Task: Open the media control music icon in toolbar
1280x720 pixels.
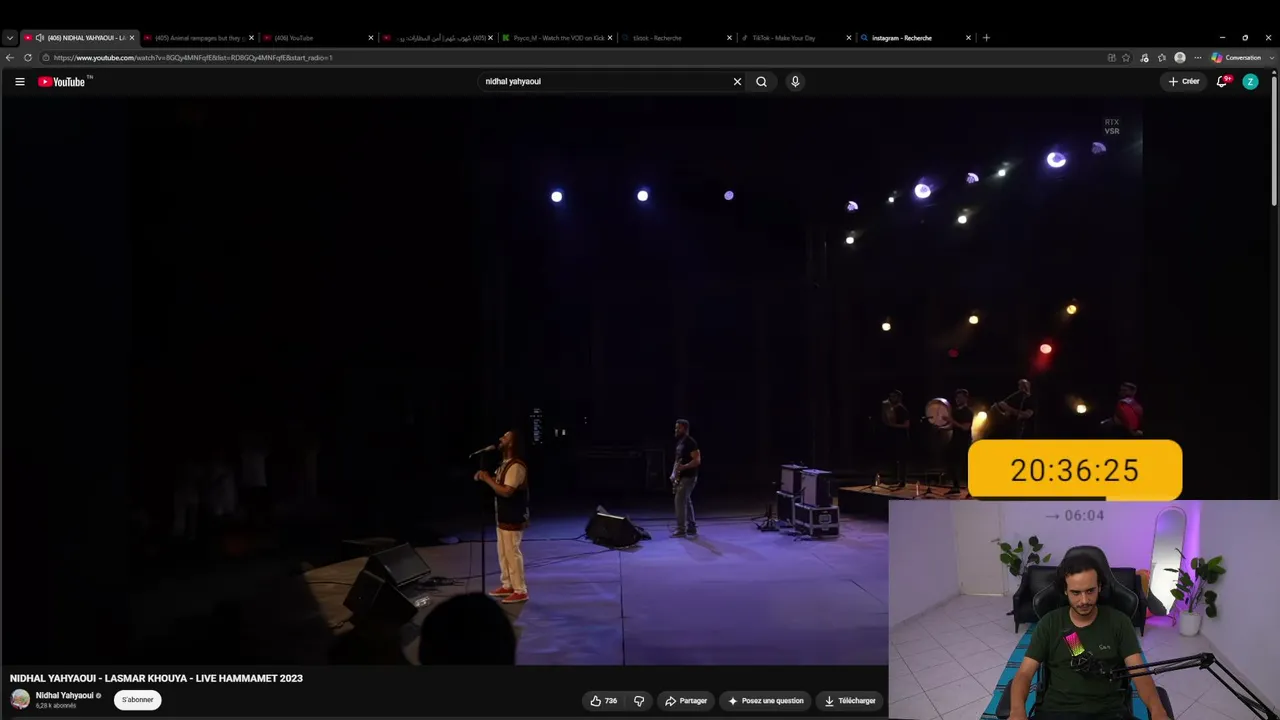Action: tap(1145, 58)
